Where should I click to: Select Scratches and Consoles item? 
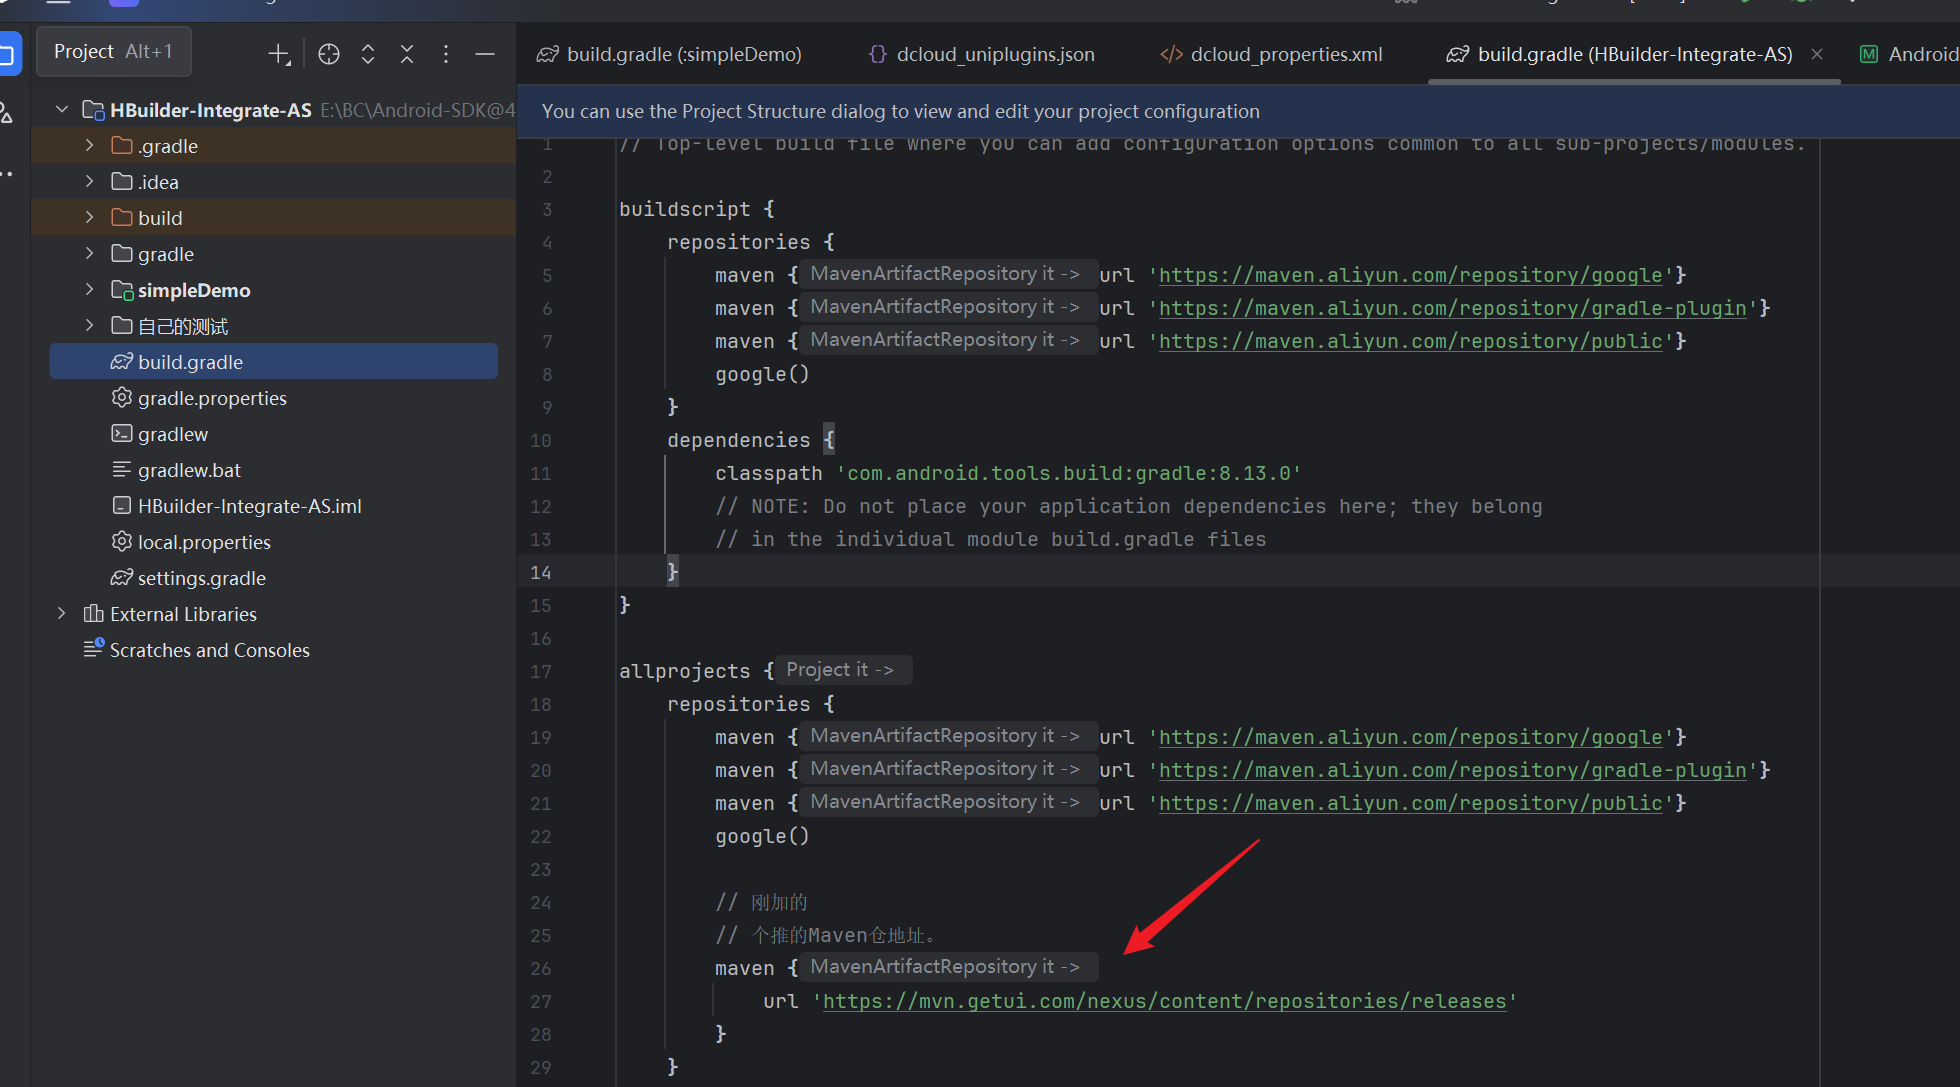pyautogui.click(x=209, y=650)
